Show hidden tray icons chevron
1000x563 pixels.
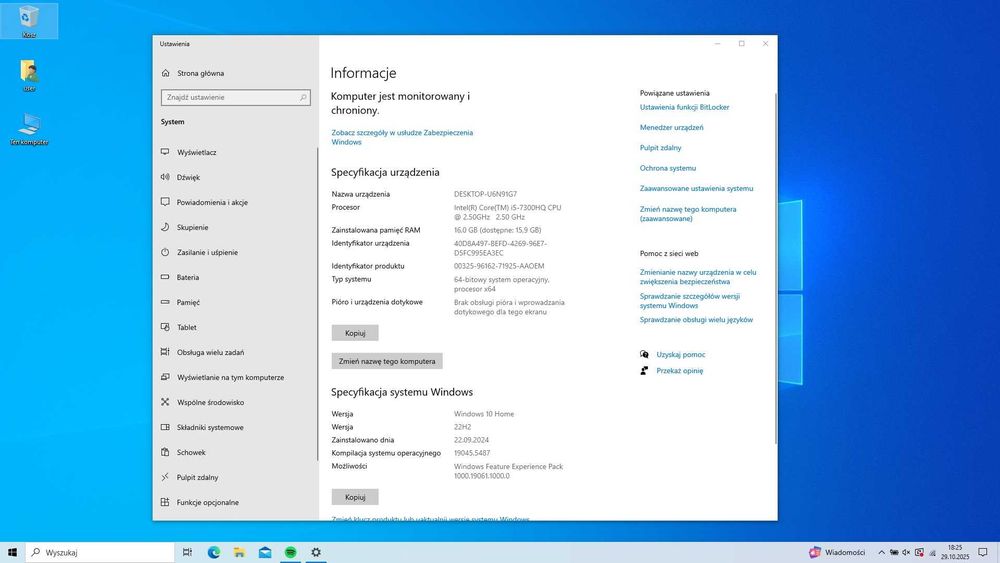(881, 552)
